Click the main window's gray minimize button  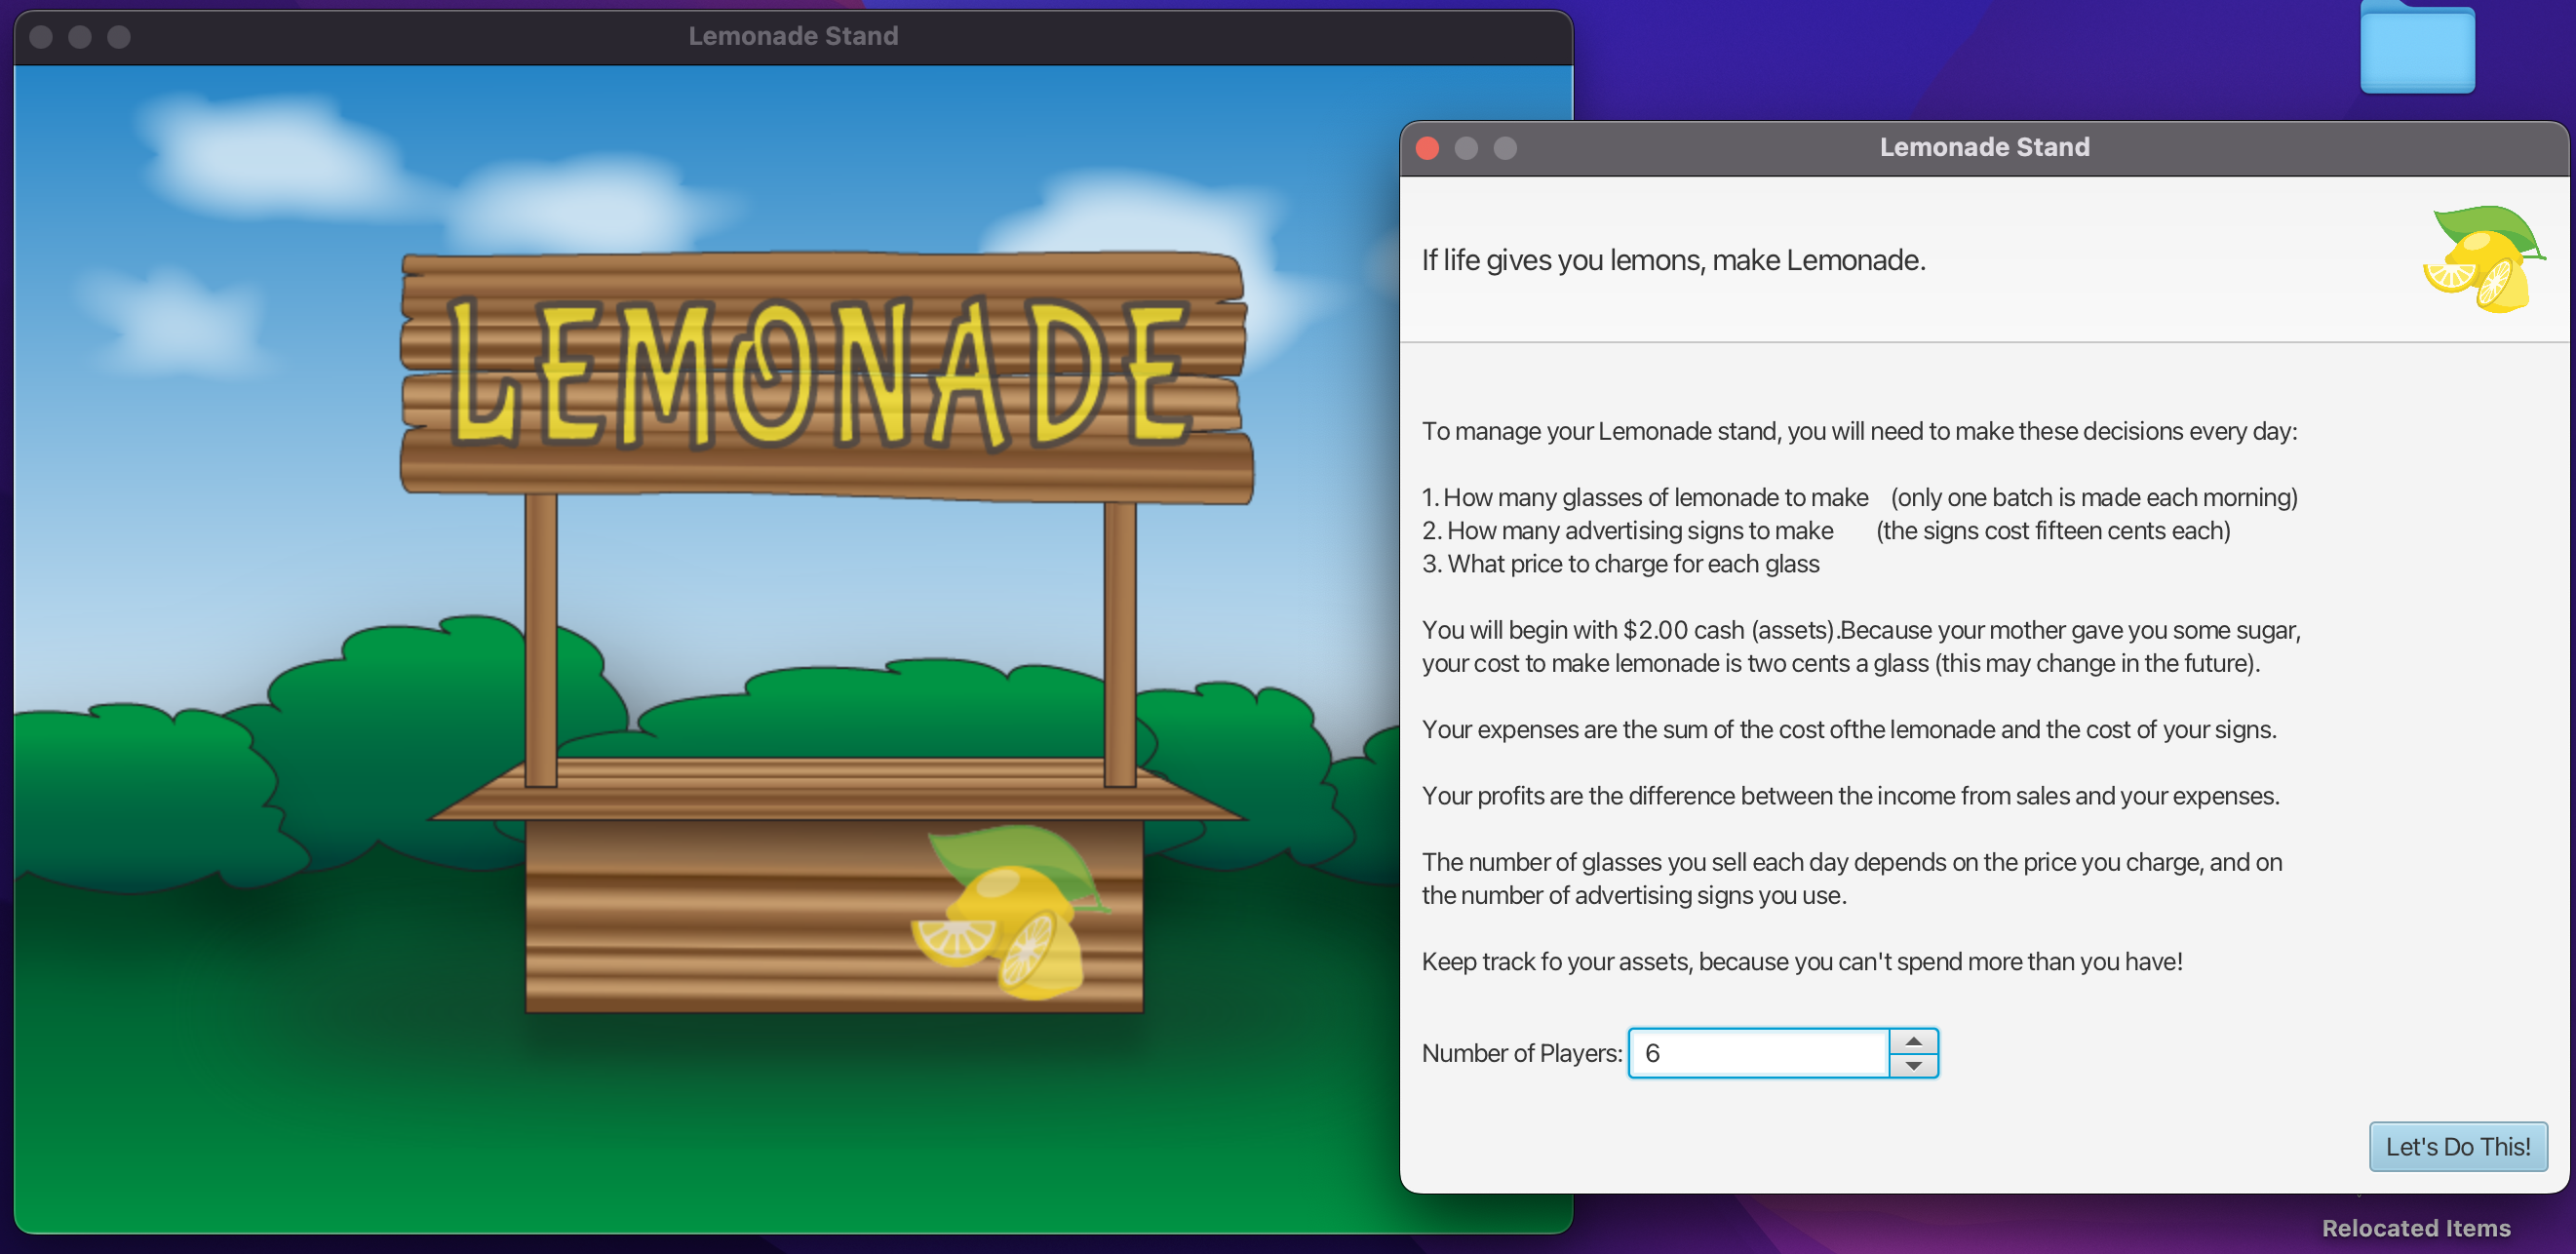click(x=80, y=37)
